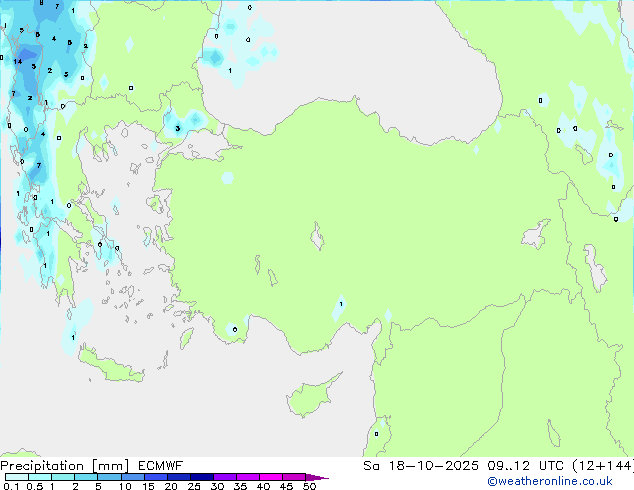
Task: Click the legend label '45'
Action: coord(286,486)
